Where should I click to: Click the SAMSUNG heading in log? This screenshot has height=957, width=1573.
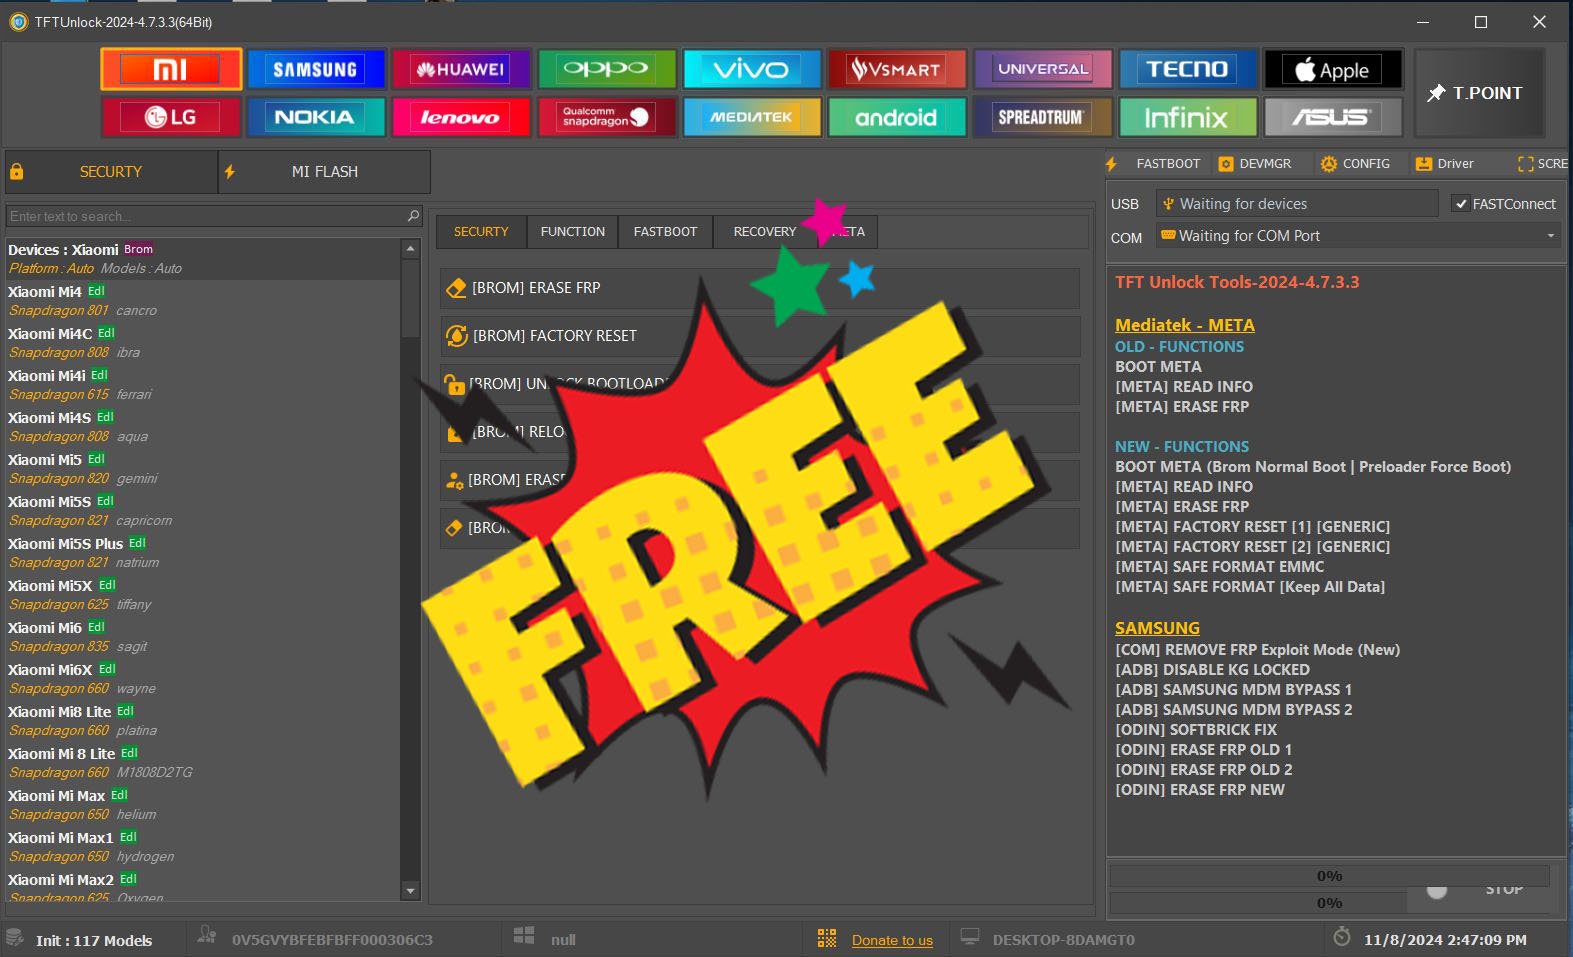click(1157, 628)
